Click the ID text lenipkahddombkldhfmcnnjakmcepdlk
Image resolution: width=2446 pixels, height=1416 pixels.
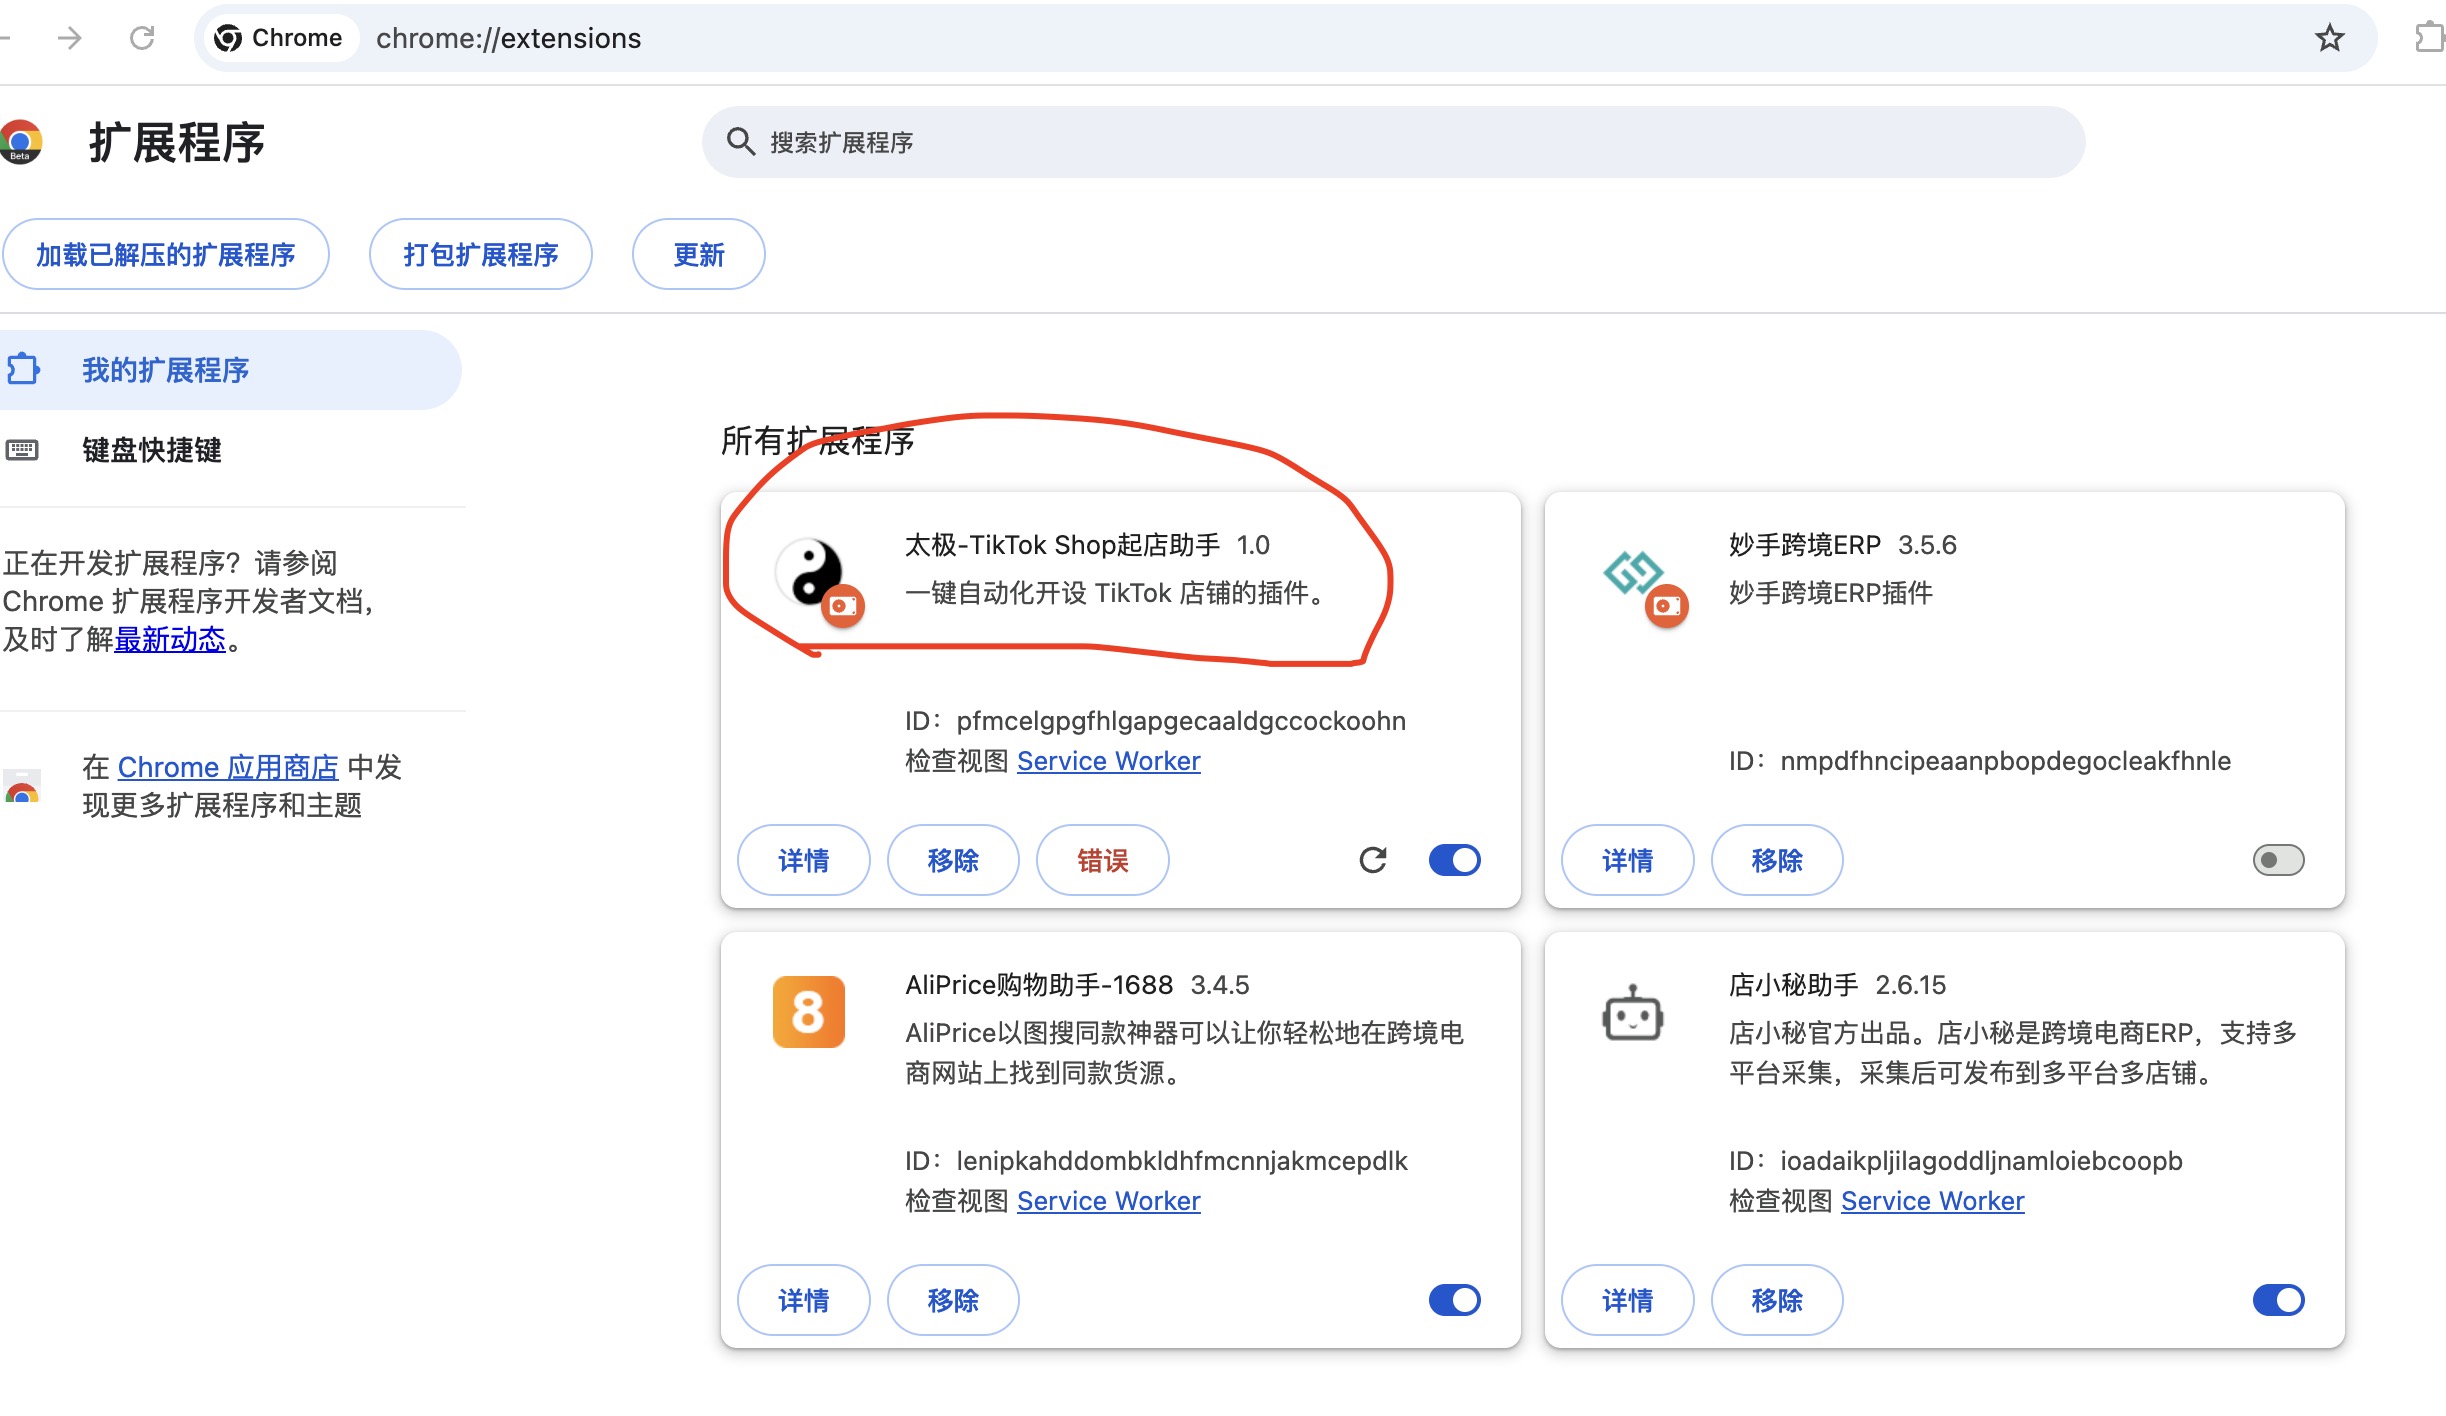pyautogui.click(x=1182, y=1161)
